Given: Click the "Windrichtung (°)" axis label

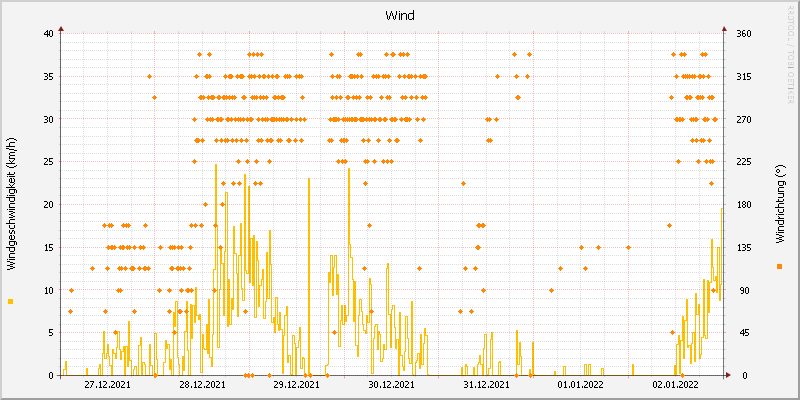Looking at the screenshot, I should tap(779, 204).
